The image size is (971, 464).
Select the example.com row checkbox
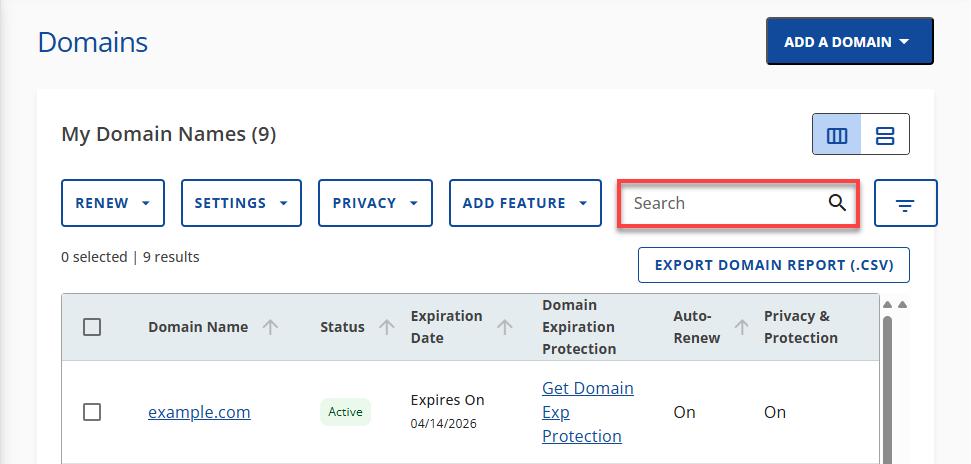coord(92,412)
